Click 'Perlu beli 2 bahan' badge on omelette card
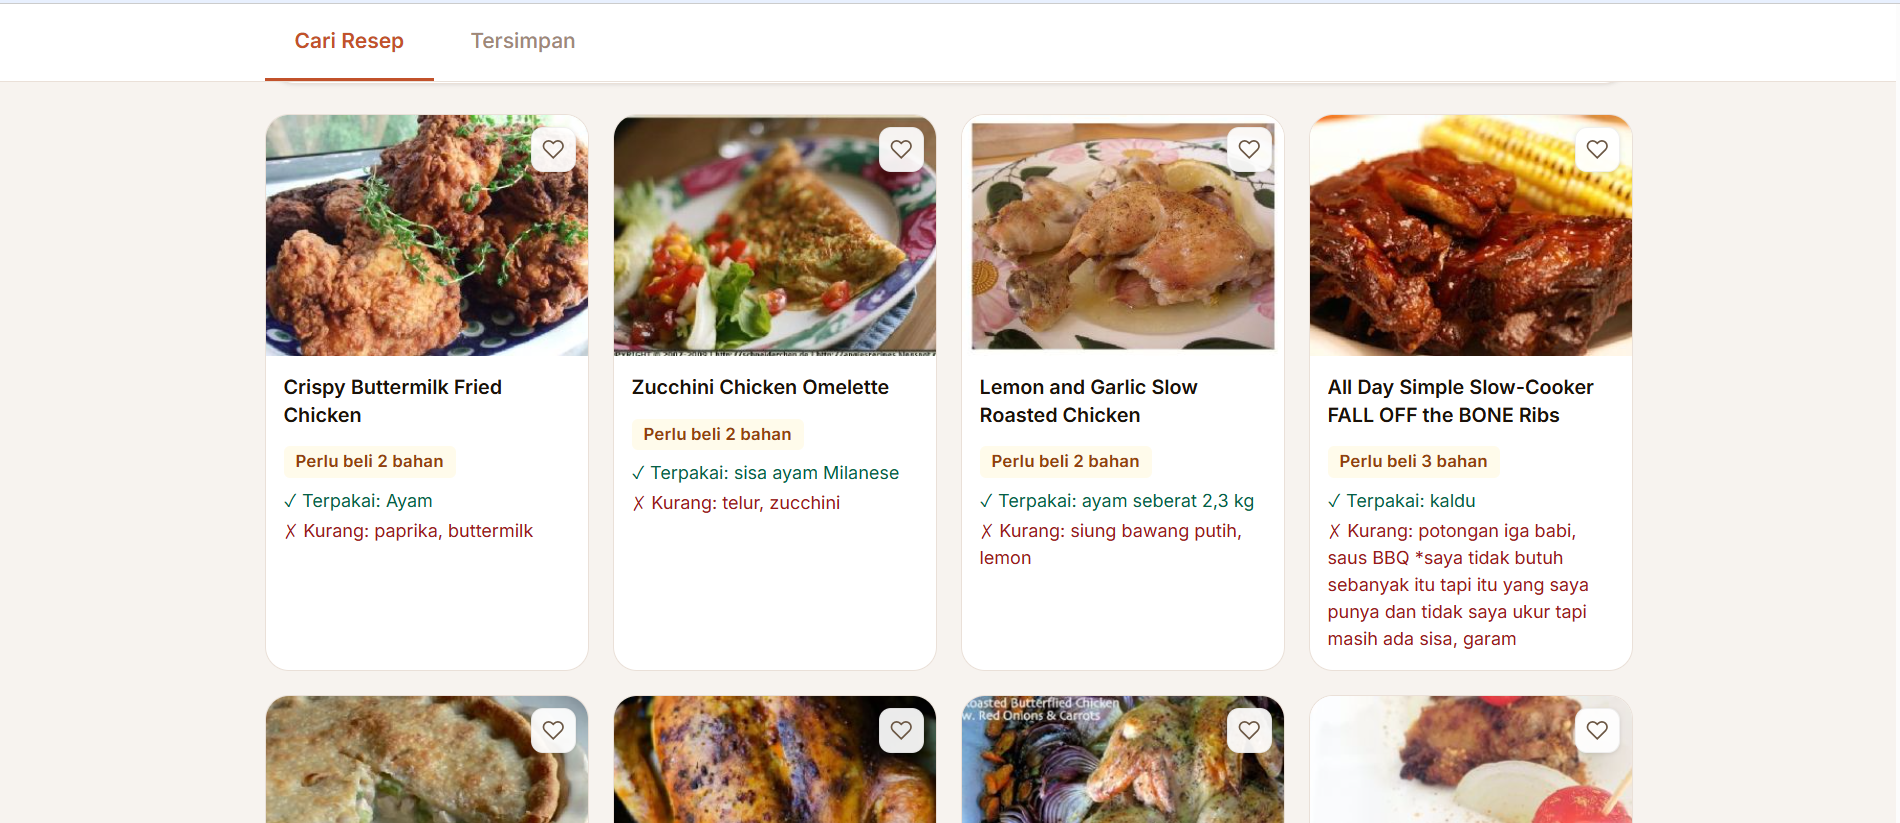Image resolution: width=1900 pixels, height=823 pixels. [717, 434]
